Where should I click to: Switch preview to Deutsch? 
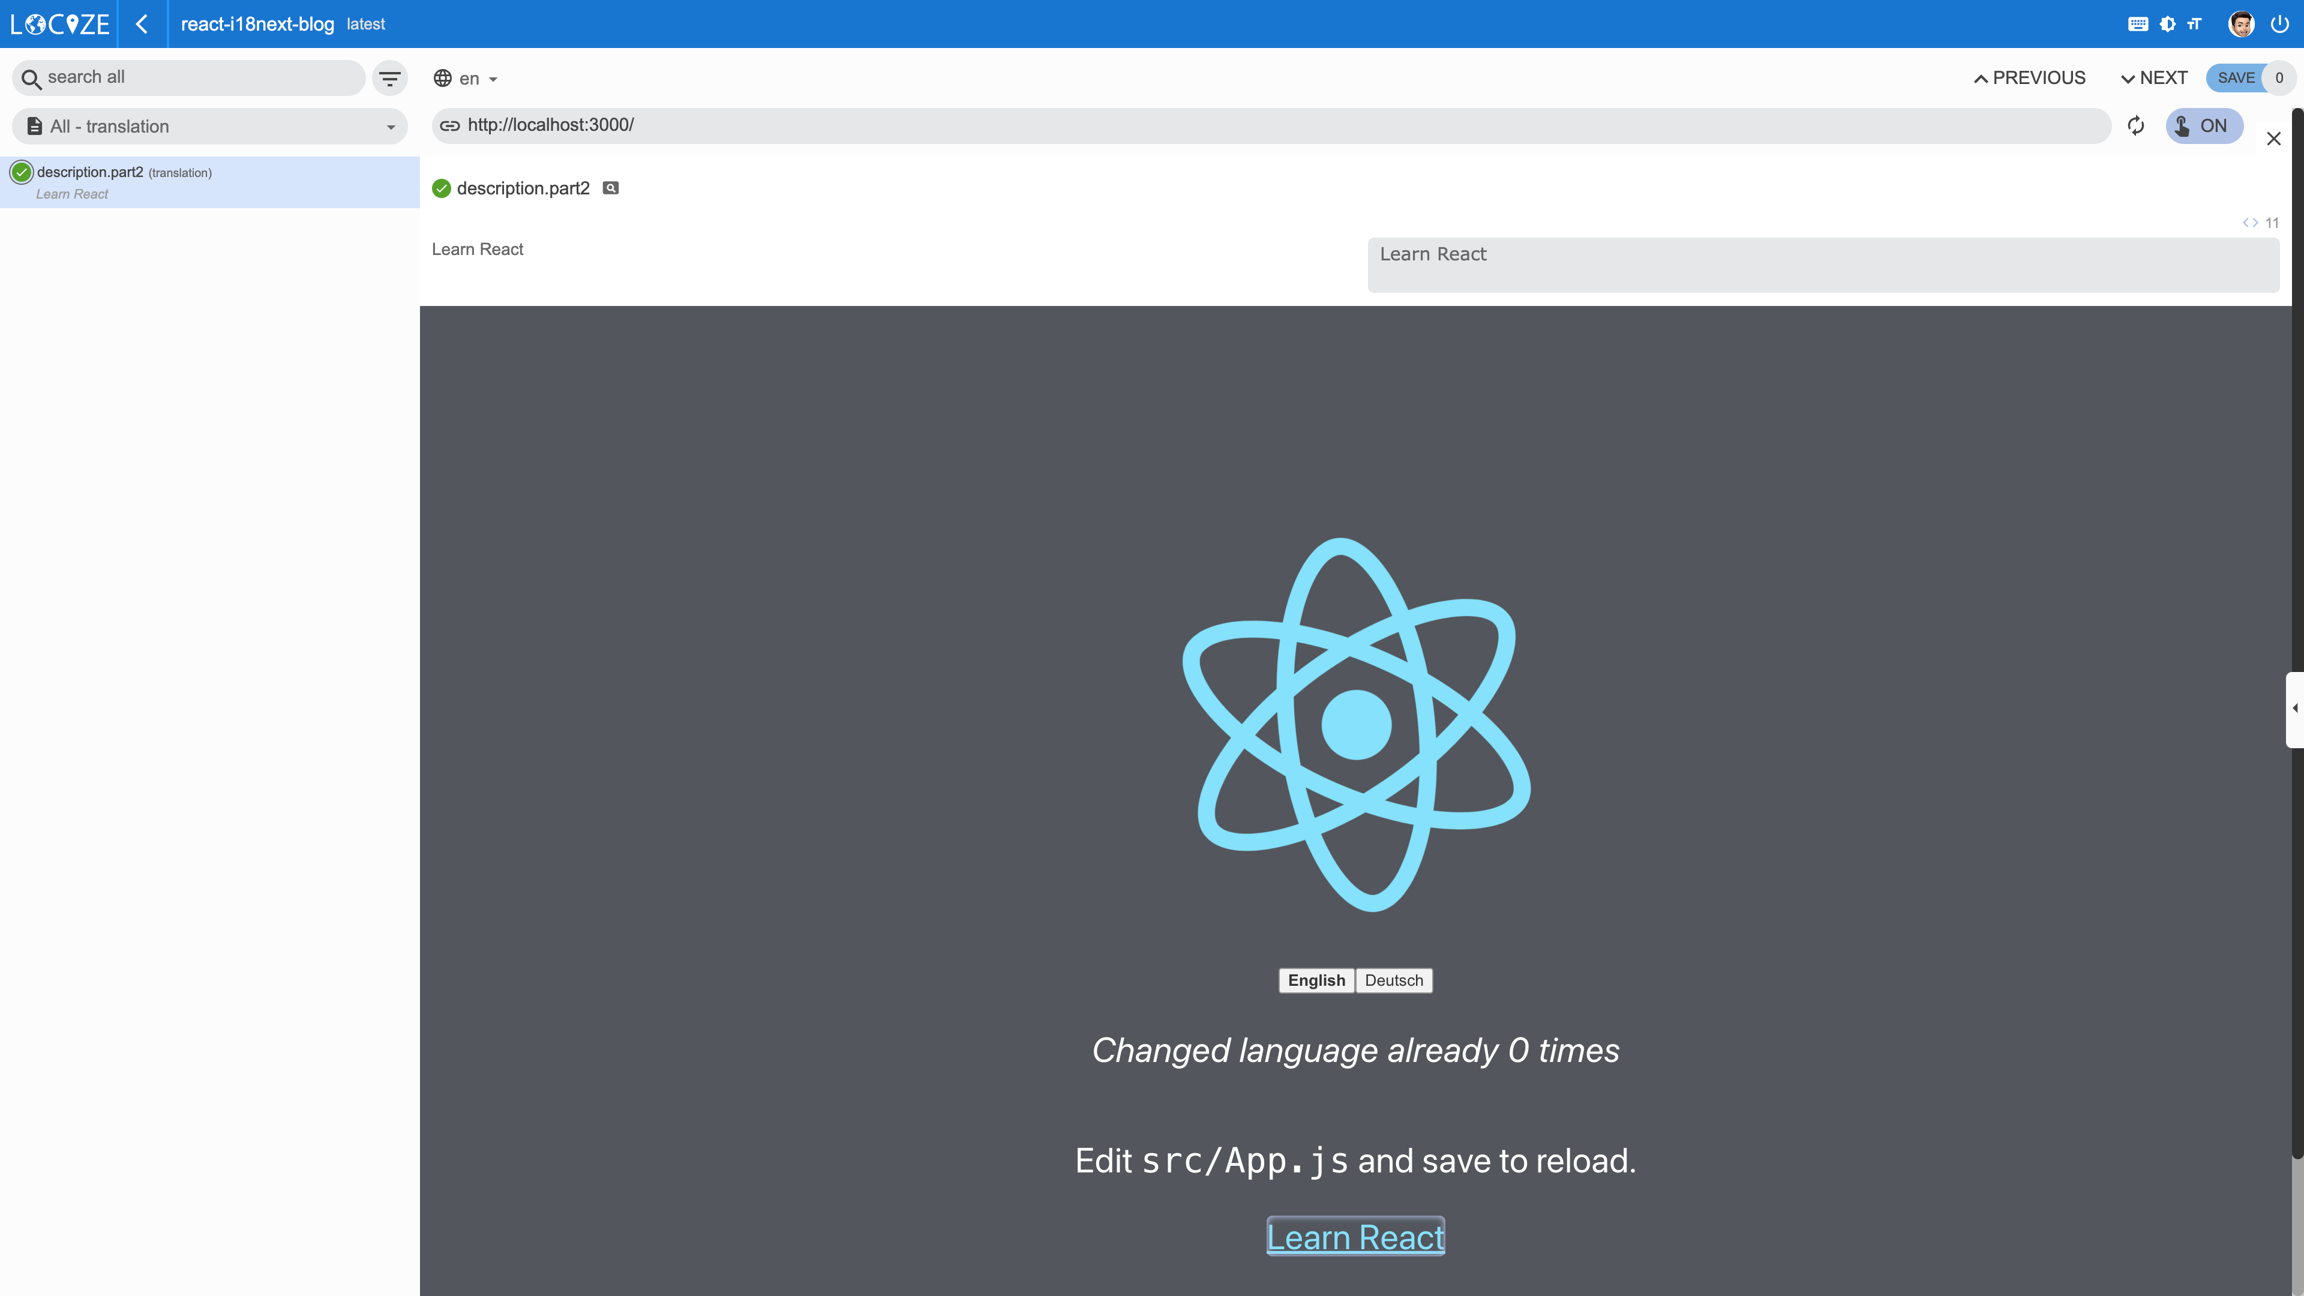[1394, 980]
